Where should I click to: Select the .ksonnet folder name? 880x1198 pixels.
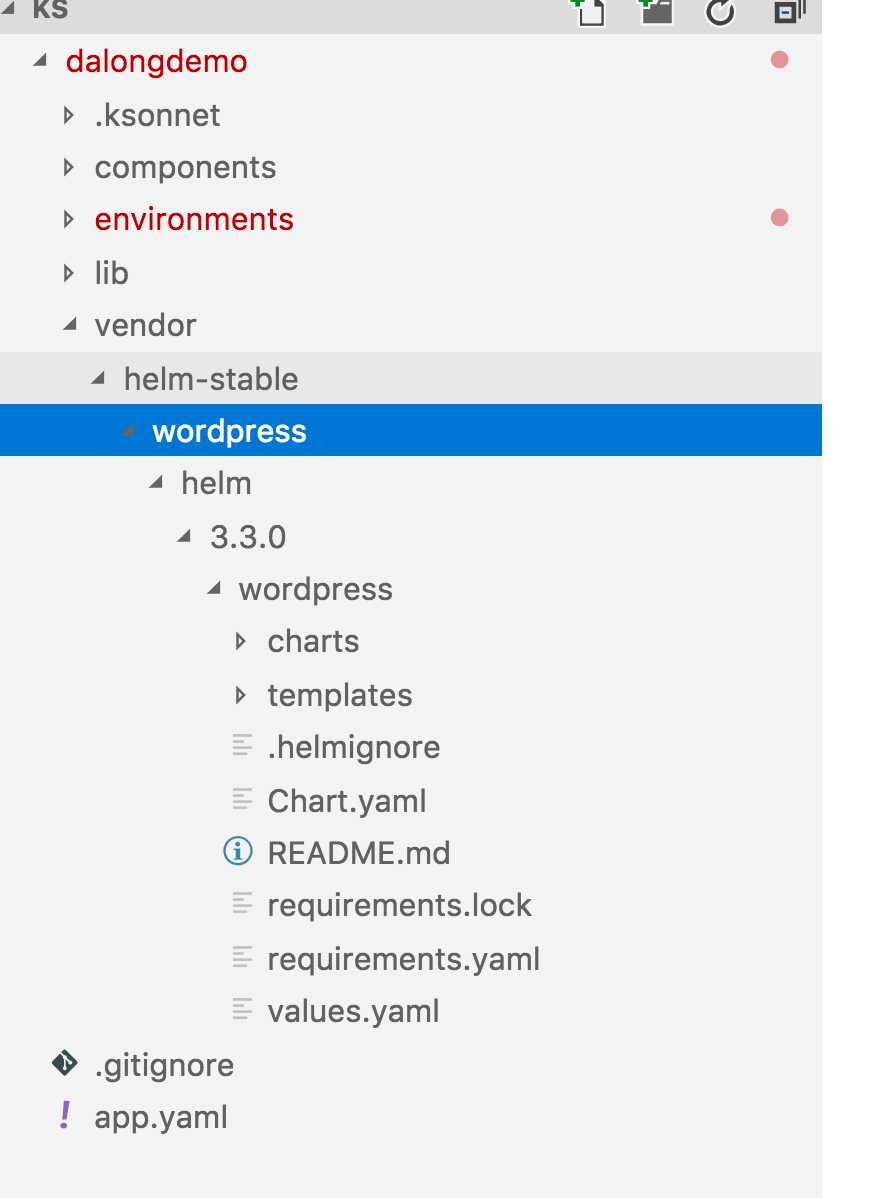(157, 115)
